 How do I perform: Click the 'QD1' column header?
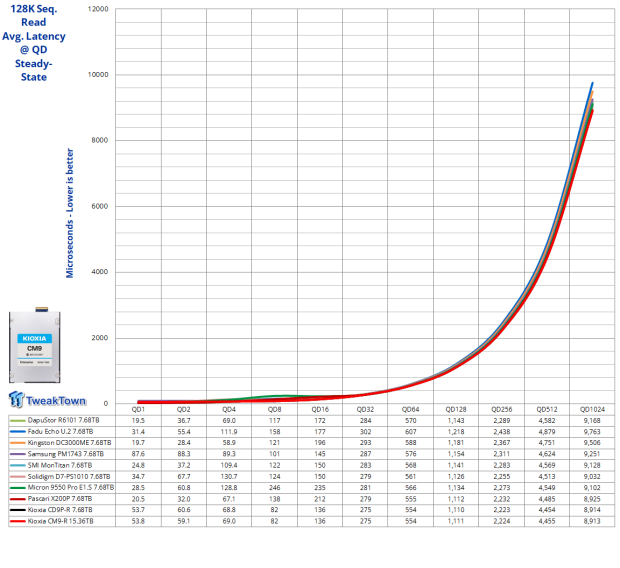click(138, 409)
